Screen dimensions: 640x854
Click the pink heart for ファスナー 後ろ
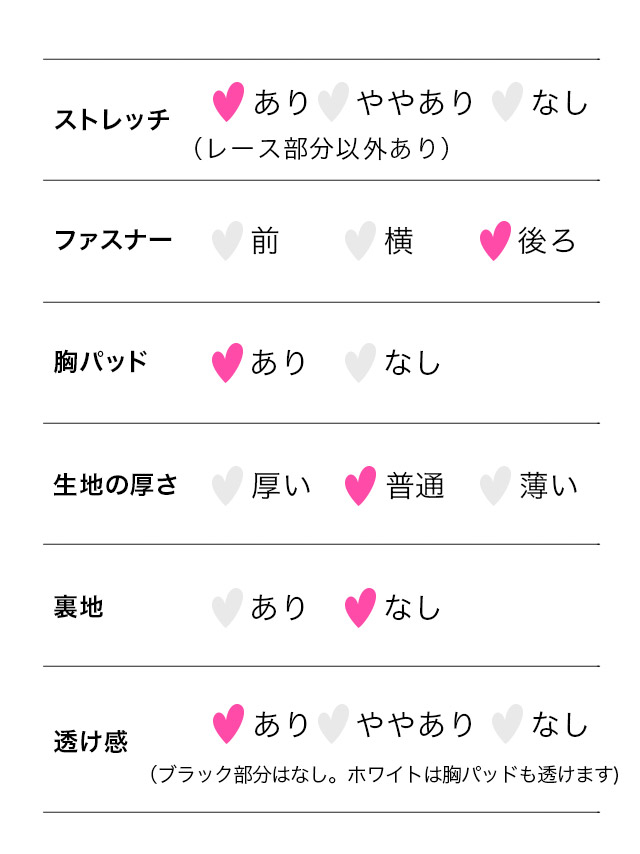tap(495, 241)
